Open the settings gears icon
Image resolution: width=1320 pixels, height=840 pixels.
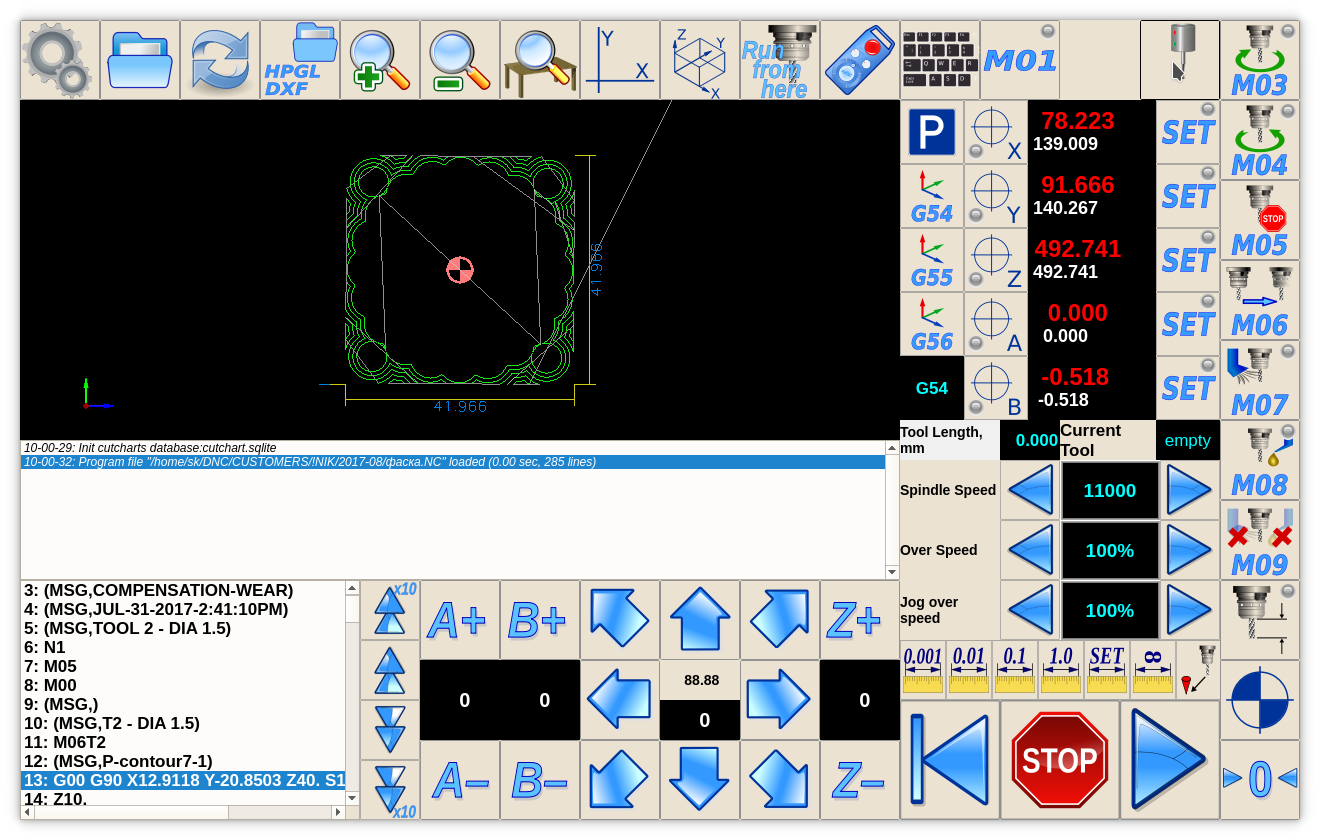pyautogui.click(x=60, y=60)
